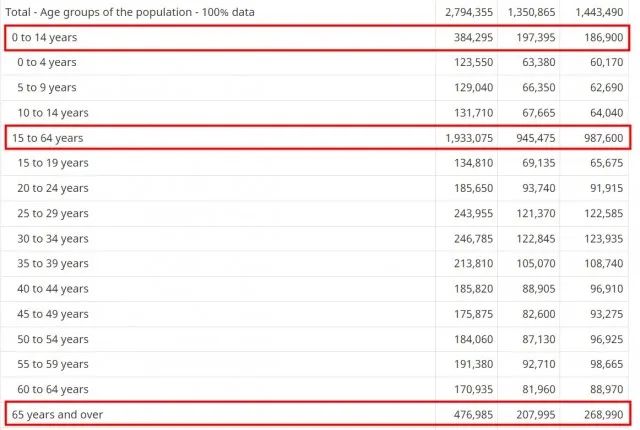Click the 65,675 cell
The width and height of the screenshot is (640, 430).
click(607, 163)
